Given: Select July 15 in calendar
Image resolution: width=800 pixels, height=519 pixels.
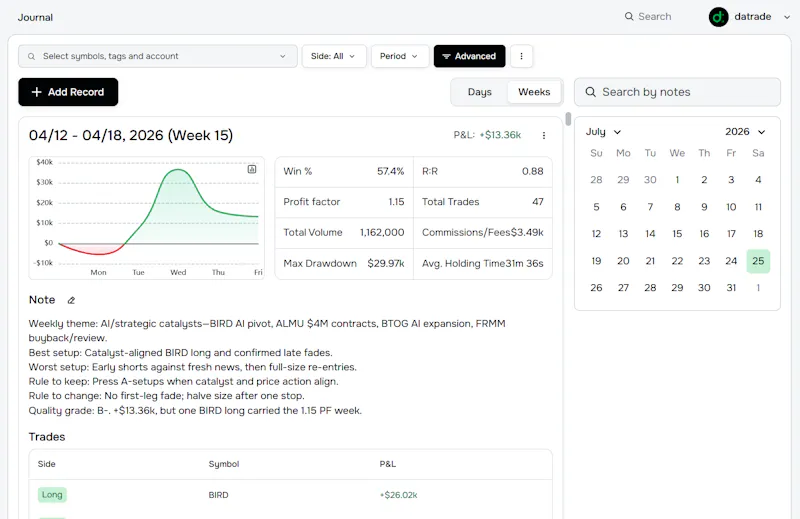Looking at the screenshot, I should click(677, 234).
